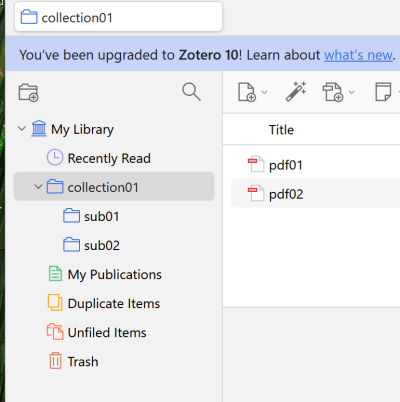Click the Trash bin icon

point(56,361)
